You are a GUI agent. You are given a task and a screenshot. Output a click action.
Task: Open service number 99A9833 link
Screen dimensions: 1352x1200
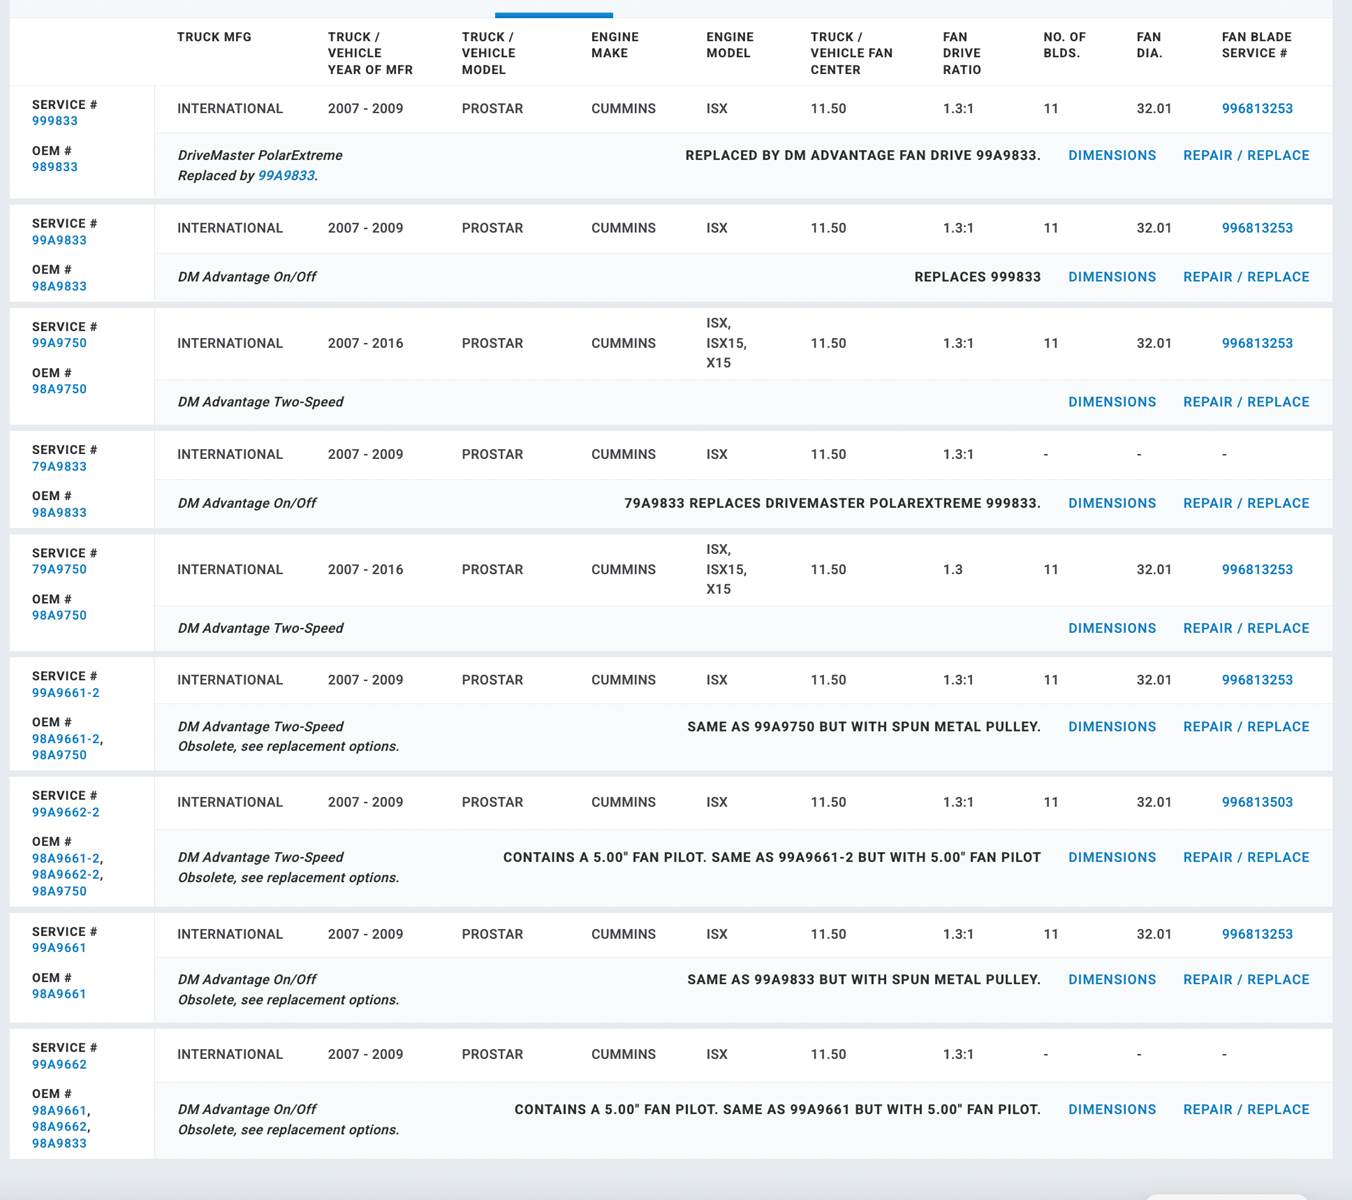pyautogui.click(x=59, y=240)
